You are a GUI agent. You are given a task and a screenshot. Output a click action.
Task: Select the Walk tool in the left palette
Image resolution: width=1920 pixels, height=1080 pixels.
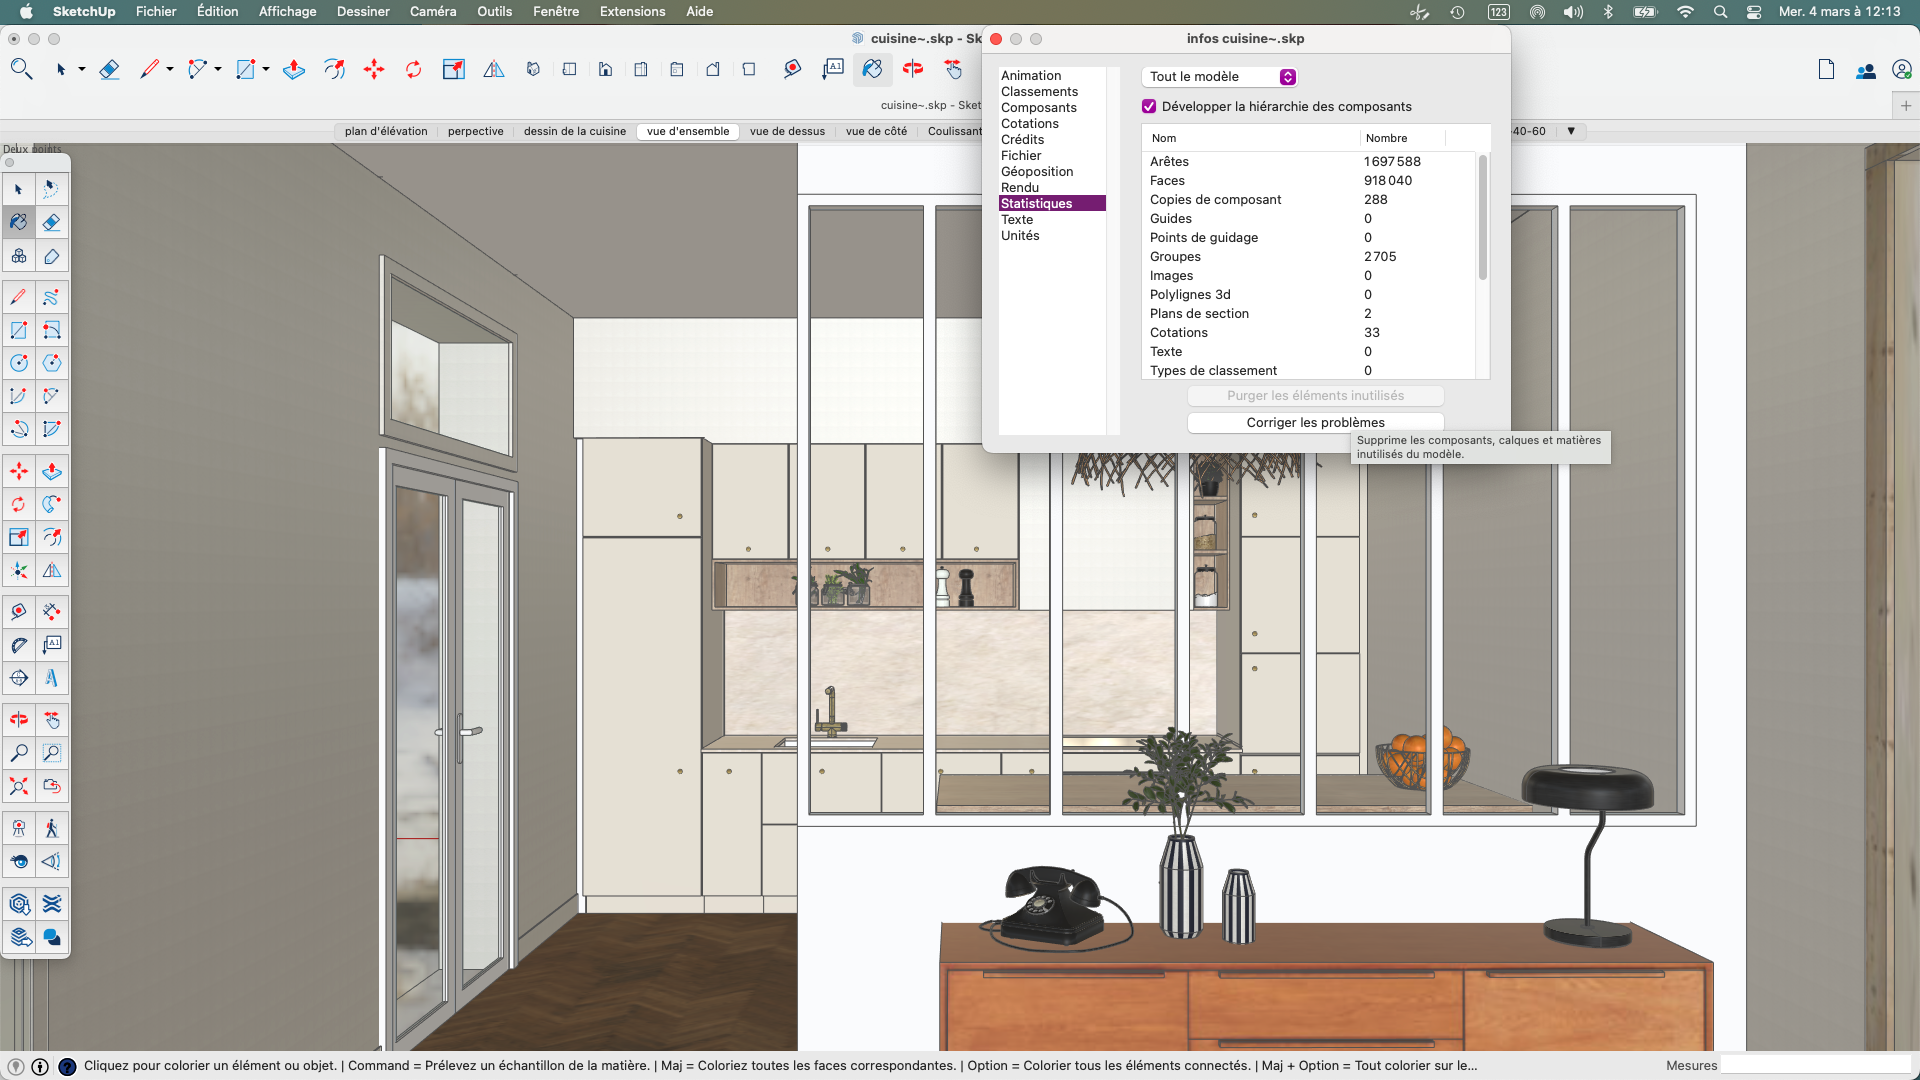click(52, 828)
